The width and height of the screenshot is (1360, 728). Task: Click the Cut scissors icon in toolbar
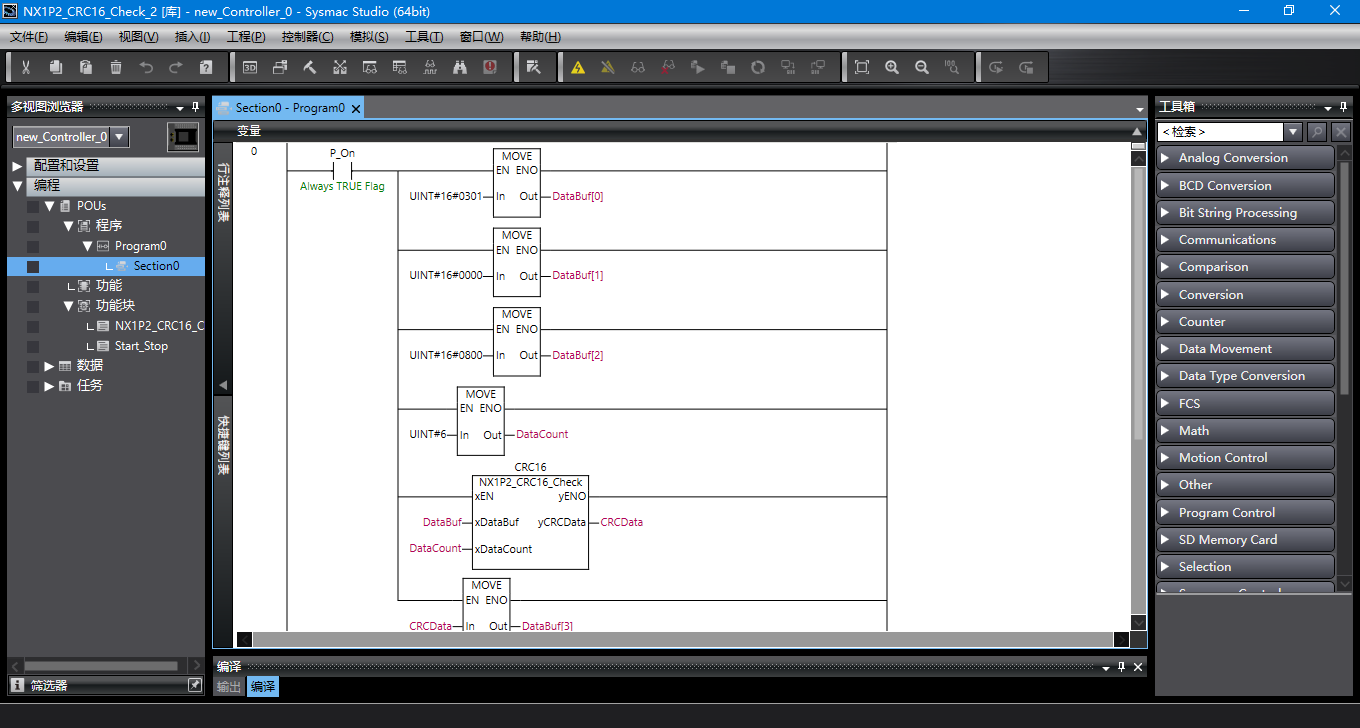(26, 67)
